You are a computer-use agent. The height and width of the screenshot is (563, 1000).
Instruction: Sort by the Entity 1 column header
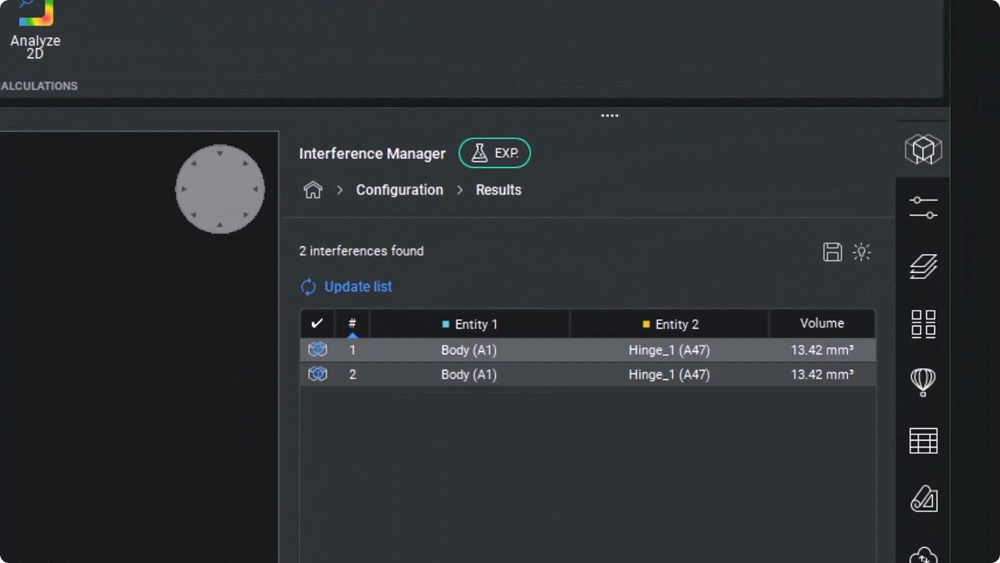click(470, 324)
